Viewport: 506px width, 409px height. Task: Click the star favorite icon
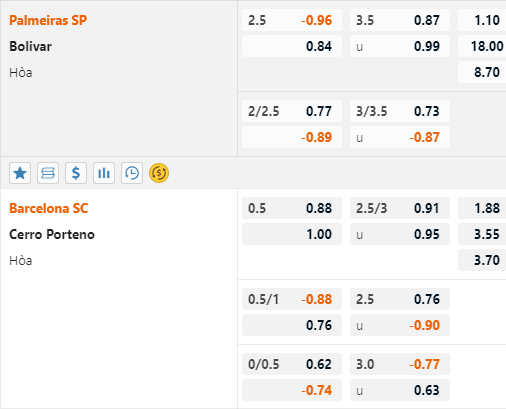20,173
